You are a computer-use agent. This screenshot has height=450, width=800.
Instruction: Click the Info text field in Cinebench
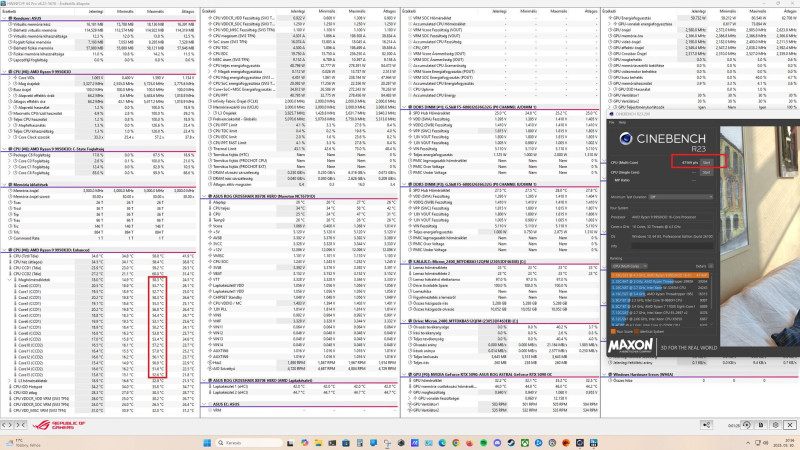point(672,246)
